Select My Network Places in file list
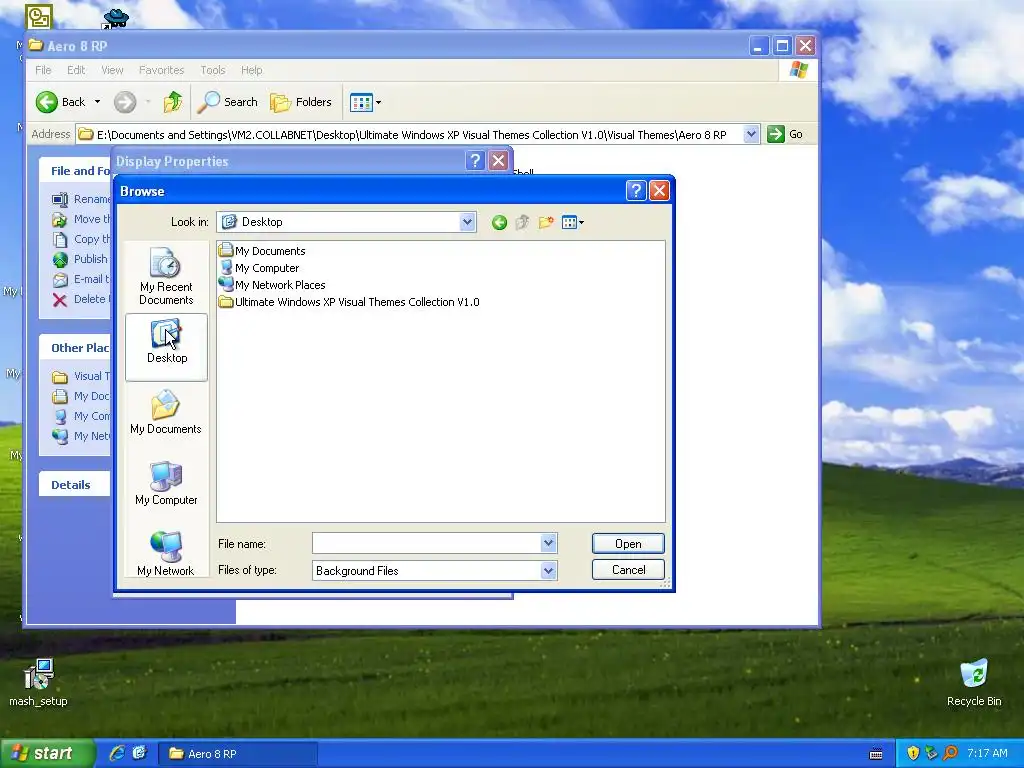The image size is (1024, 768). pyautogui.click(x=272, y=285)
